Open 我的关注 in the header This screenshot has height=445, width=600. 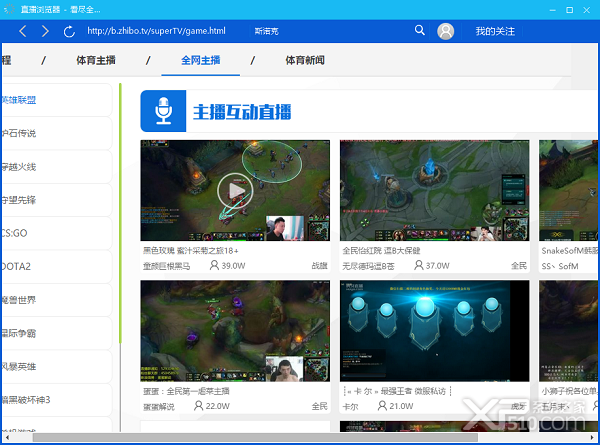495,31
